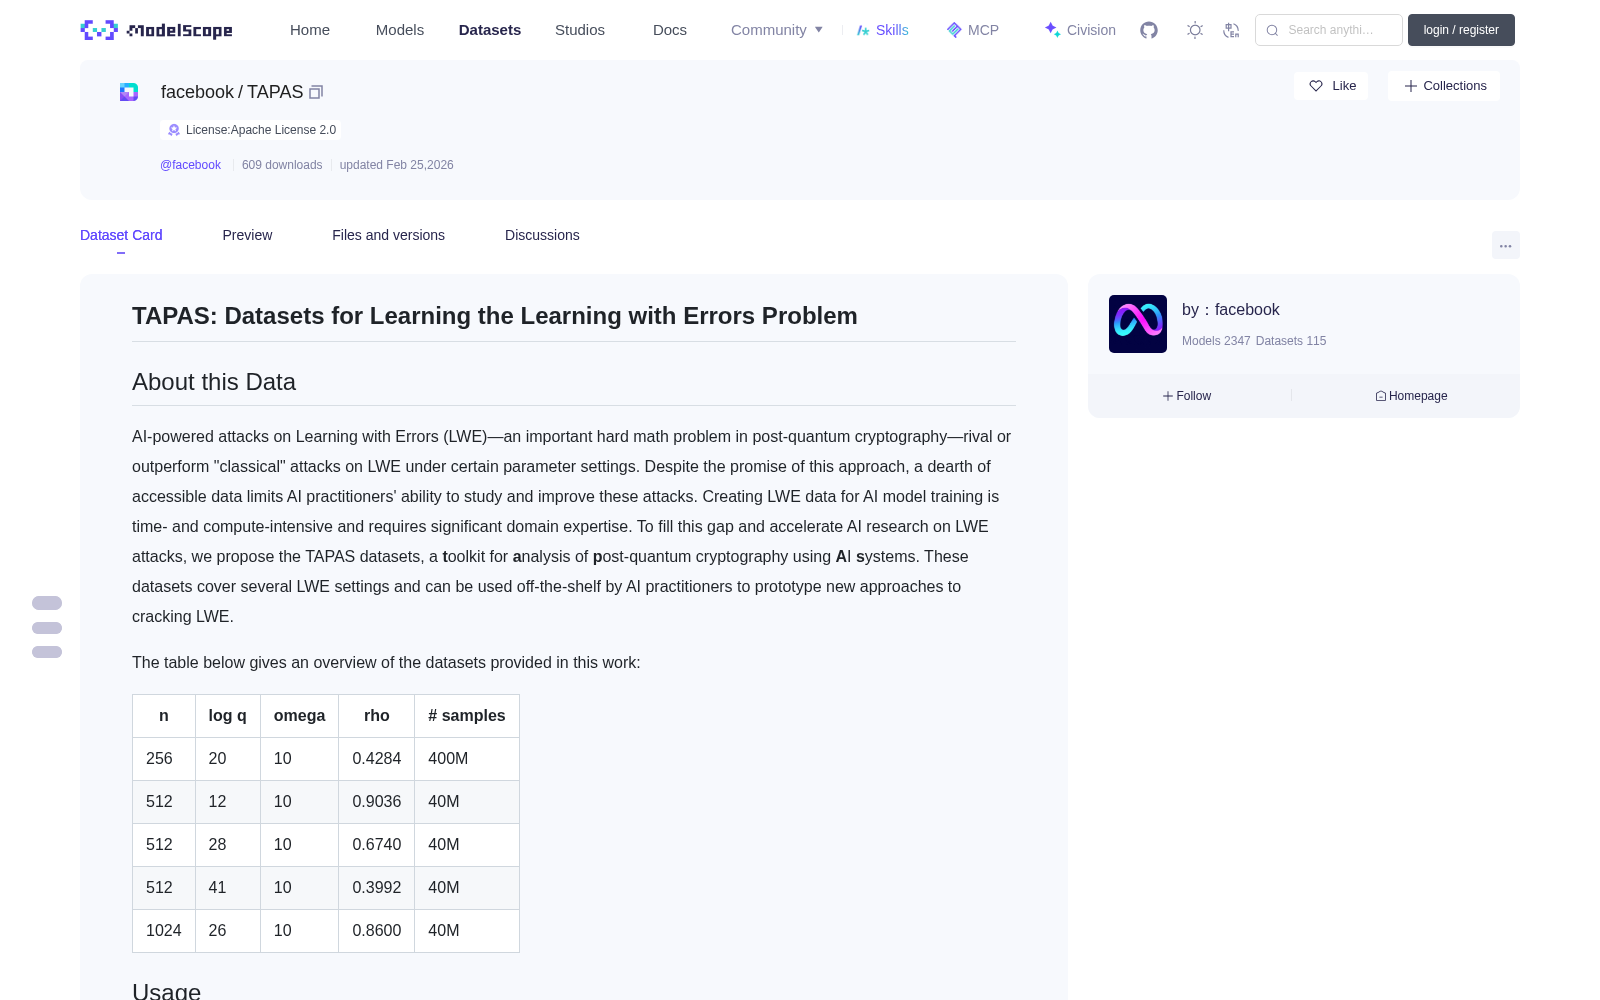The image size is (1600, 1000).
Task: Open the GitHub icon link
Action: point(1149,30)
